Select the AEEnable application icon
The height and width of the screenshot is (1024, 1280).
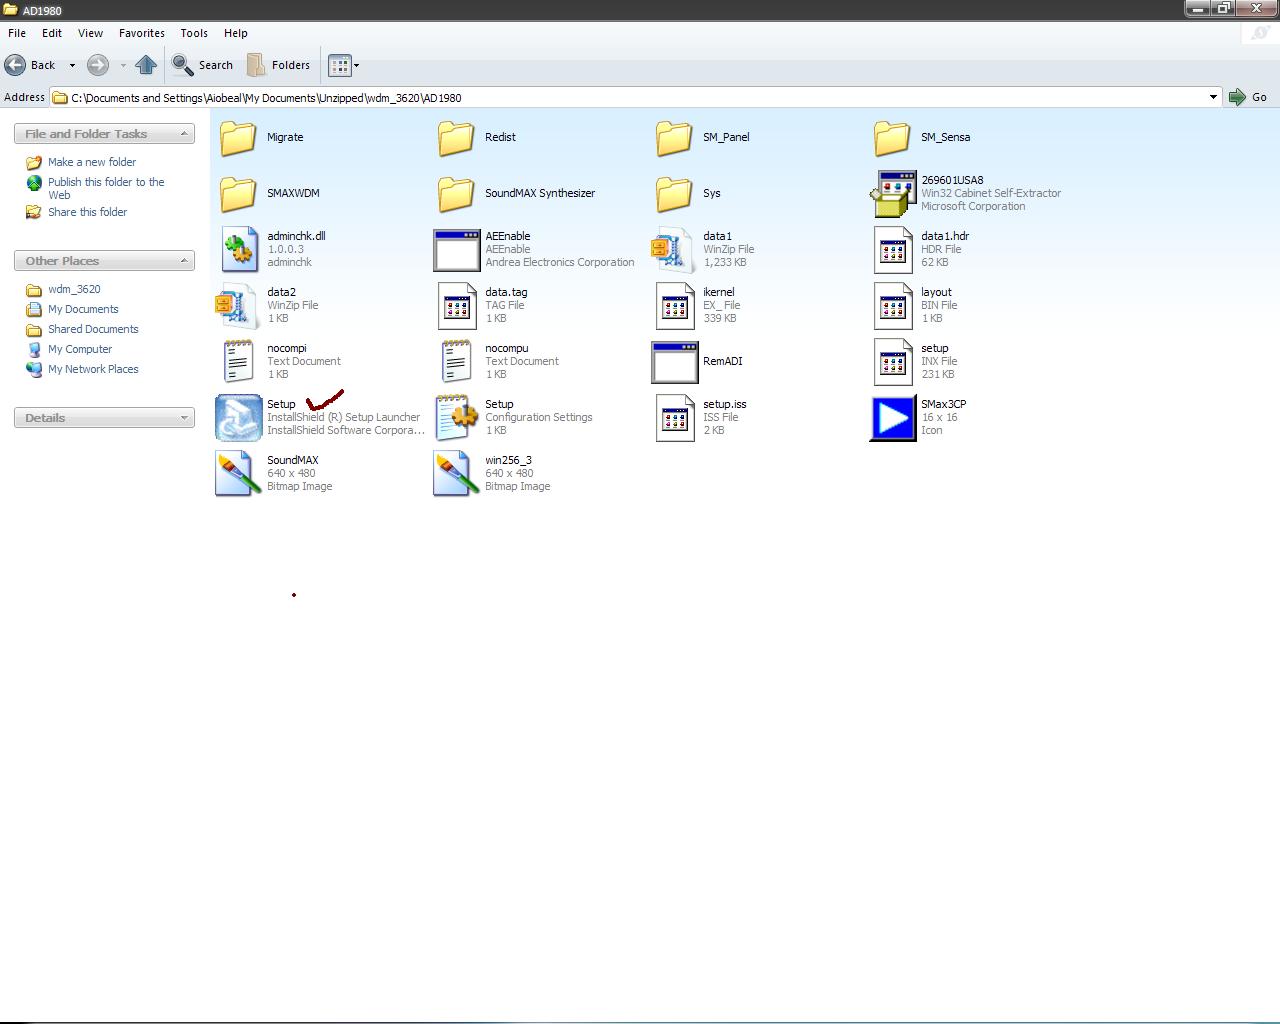coord(457,250)
